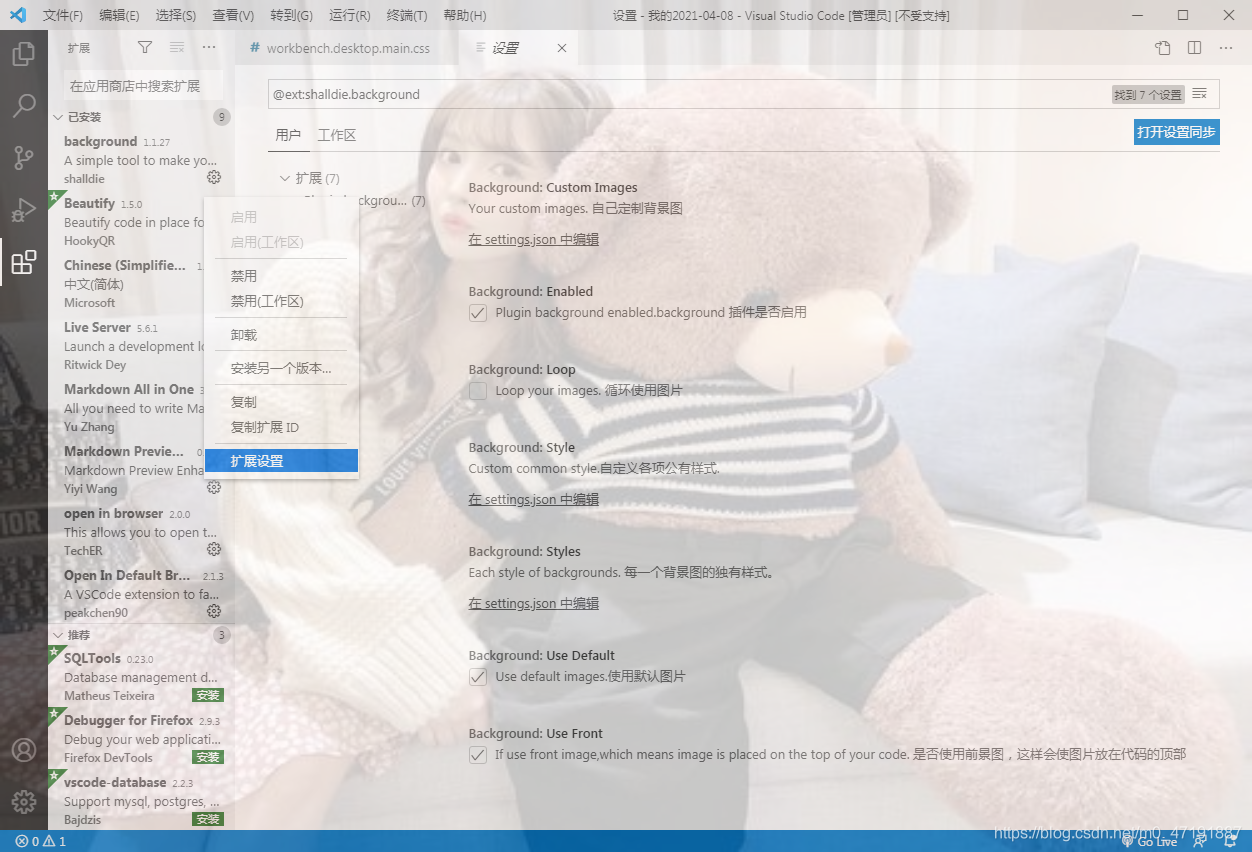1252x852 pixels.
Task: Toggle the Background: Use Front checkbox
Action: pyautogui.click(x=478, y=755)
